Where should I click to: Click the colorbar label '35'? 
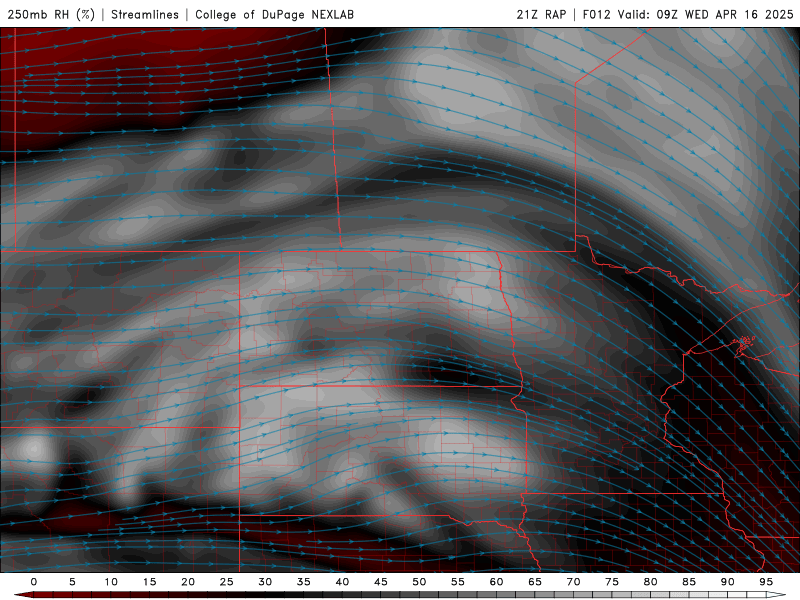304,582
